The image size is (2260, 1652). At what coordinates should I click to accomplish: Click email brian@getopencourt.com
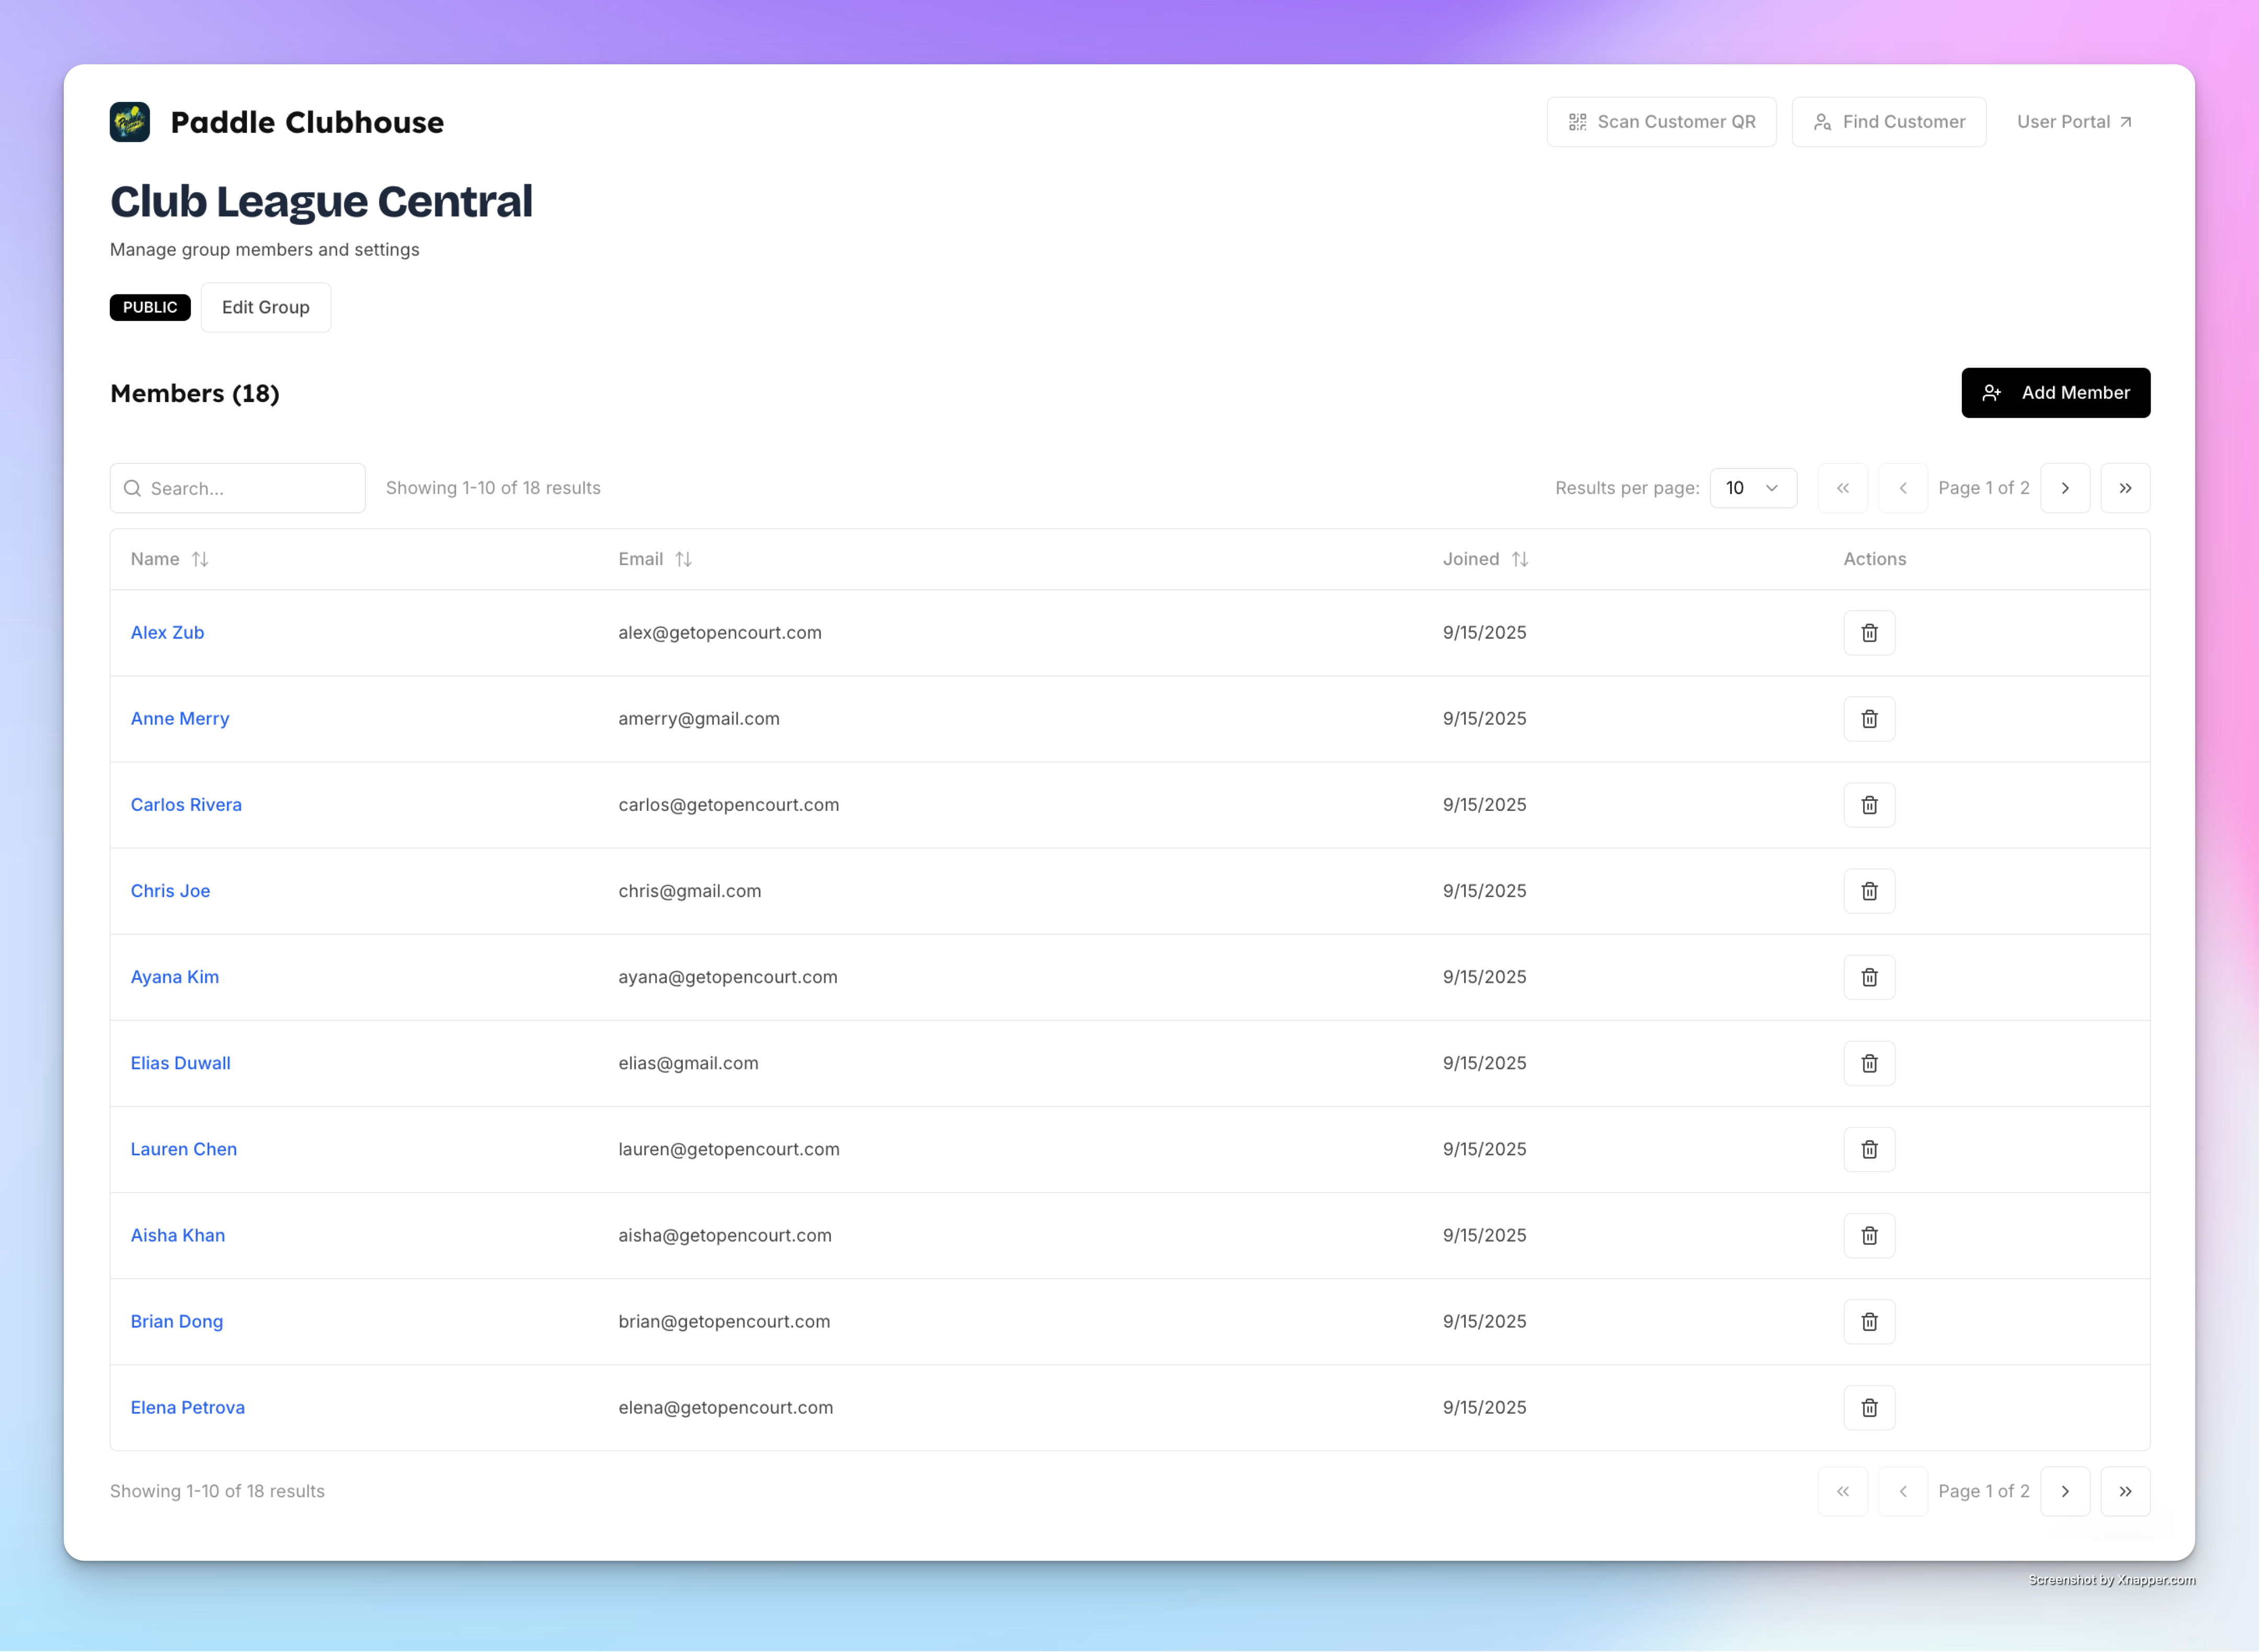[x=724, y=1321]
